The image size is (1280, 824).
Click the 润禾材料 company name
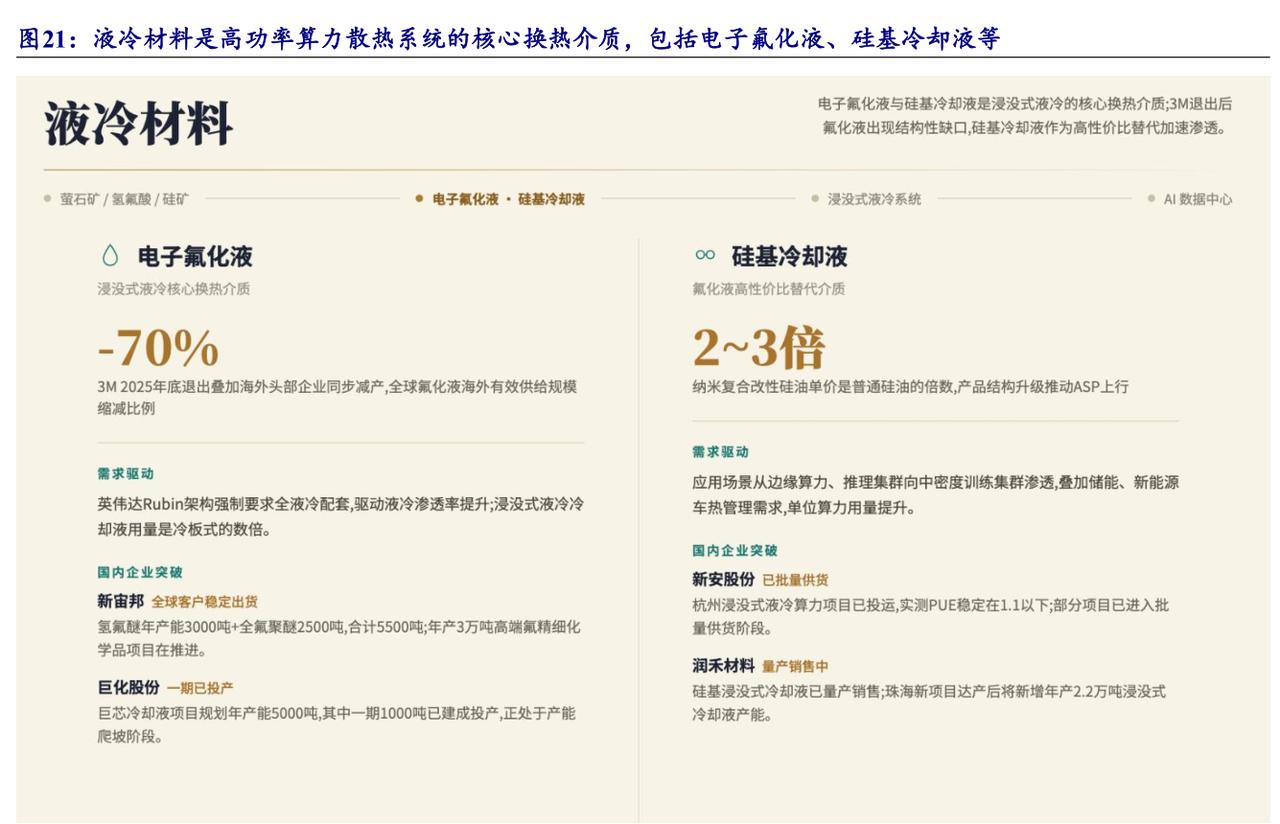723,665
